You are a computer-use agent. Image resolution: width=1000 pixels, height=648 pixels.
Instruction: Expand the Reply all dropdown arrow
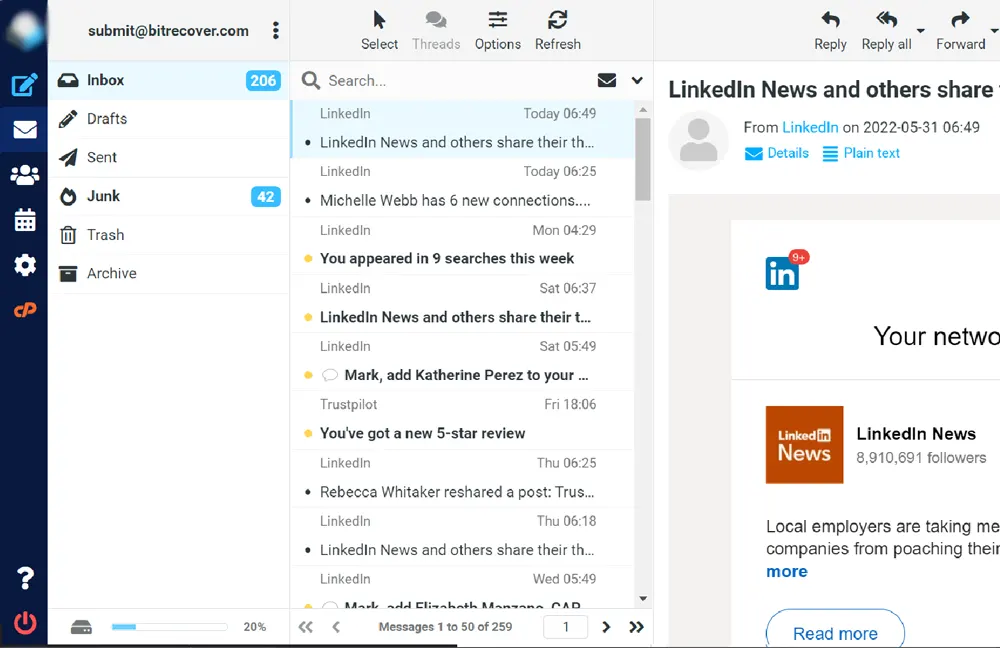click(920, 31)
